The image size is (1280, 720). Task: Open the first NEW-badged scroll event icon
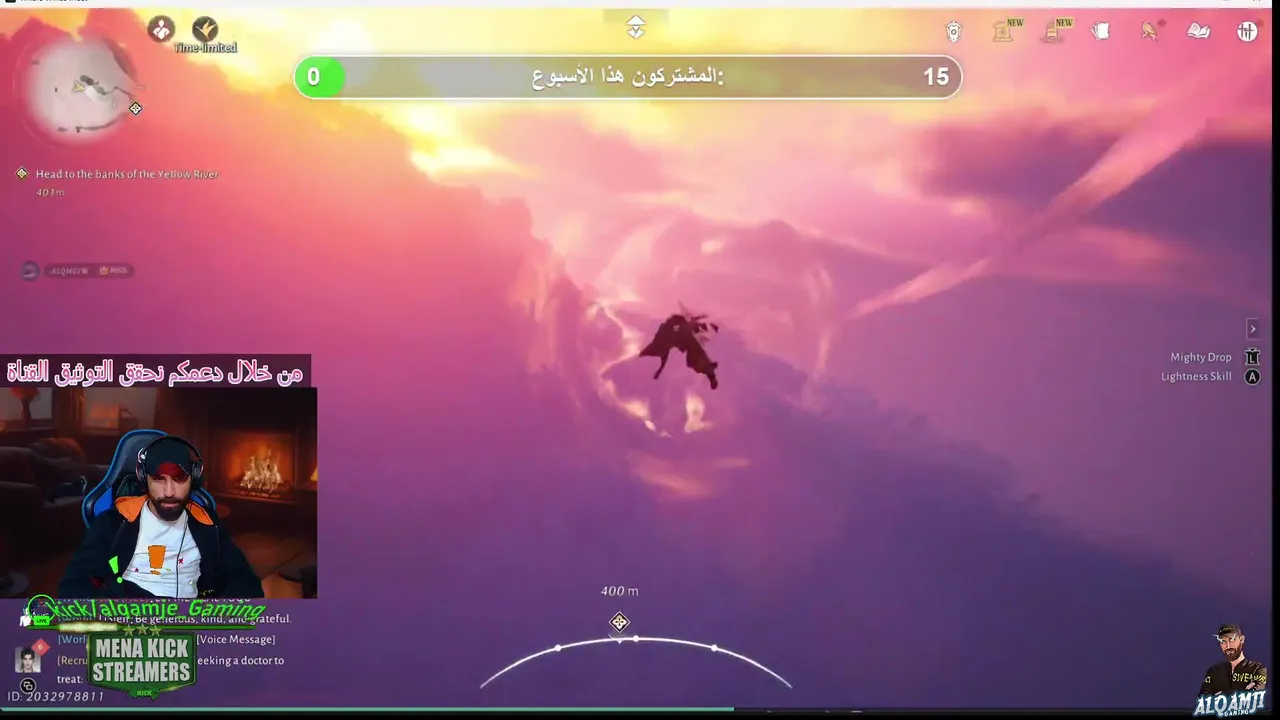(1003, 32)
